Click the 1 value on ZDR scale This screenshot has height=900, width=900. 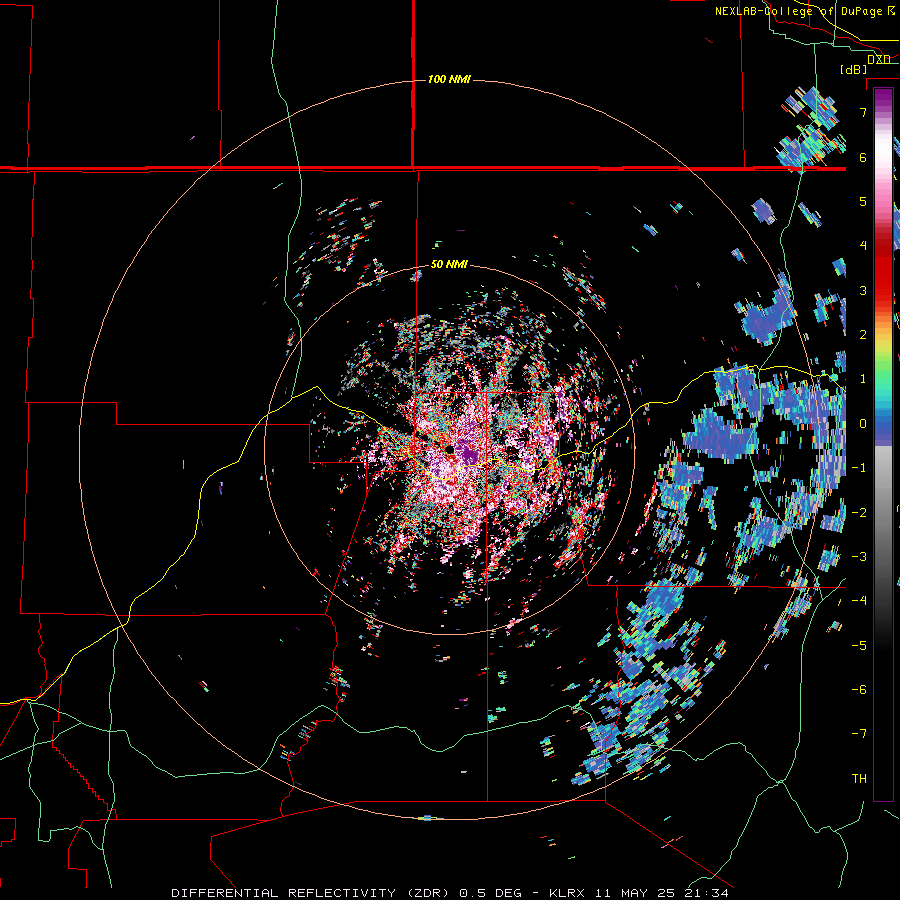(x=863, y=379)
